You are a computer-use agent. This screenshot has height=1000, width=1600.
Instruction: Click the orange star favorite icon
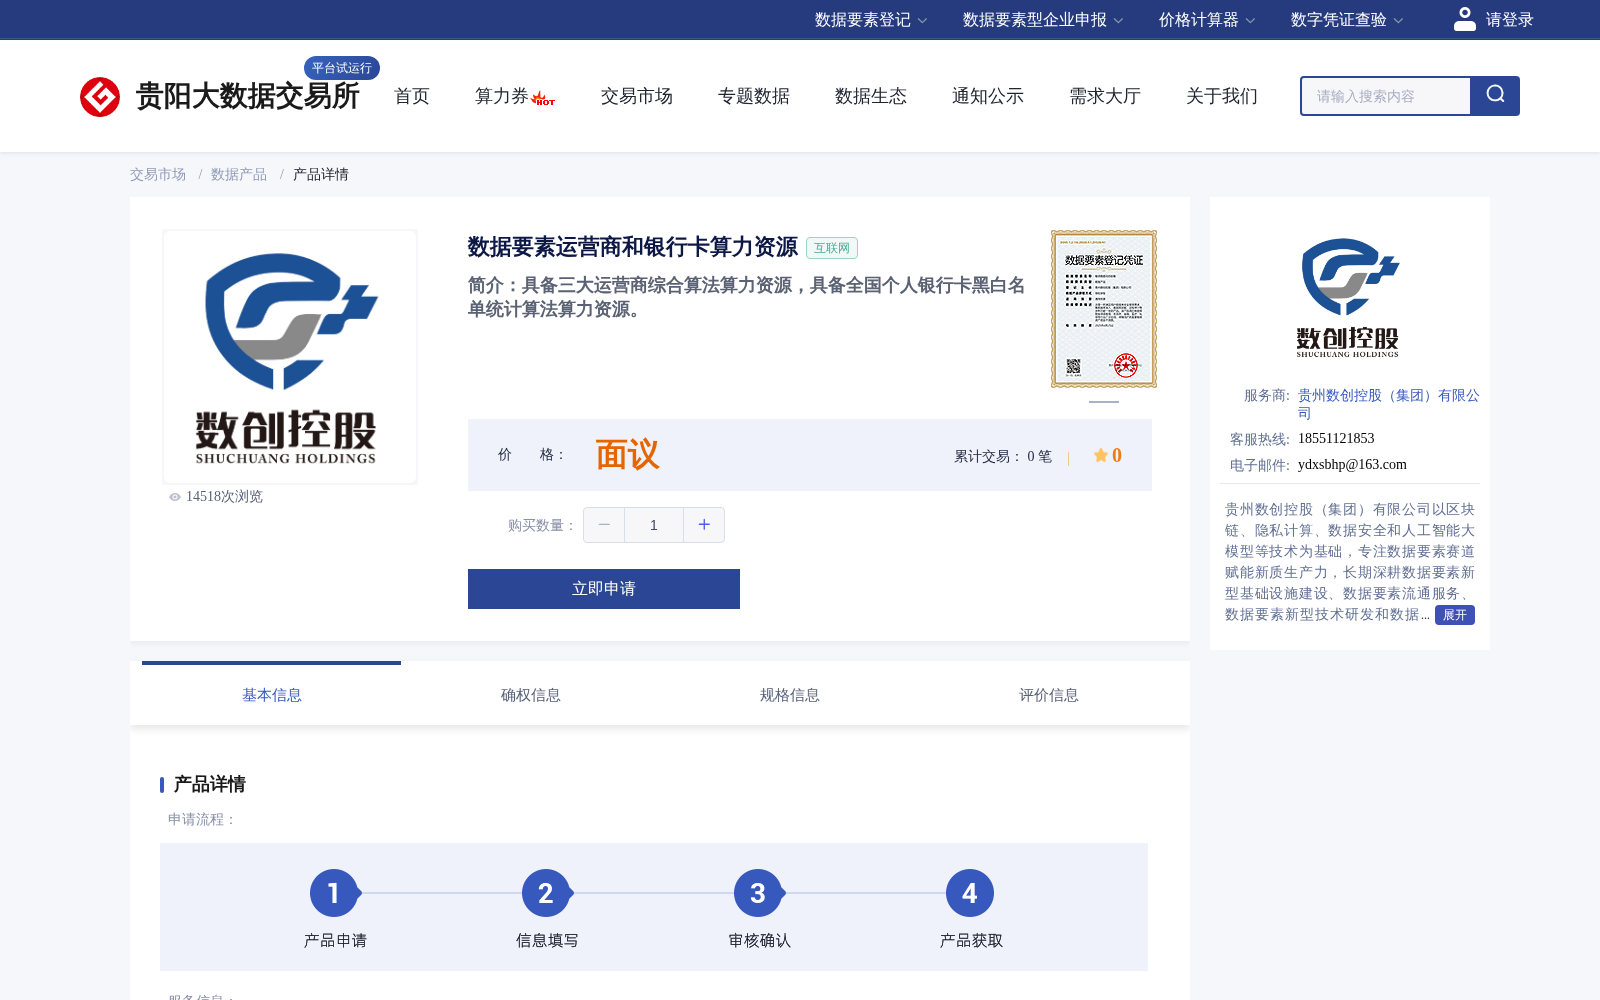click(x=1101, y=456)
